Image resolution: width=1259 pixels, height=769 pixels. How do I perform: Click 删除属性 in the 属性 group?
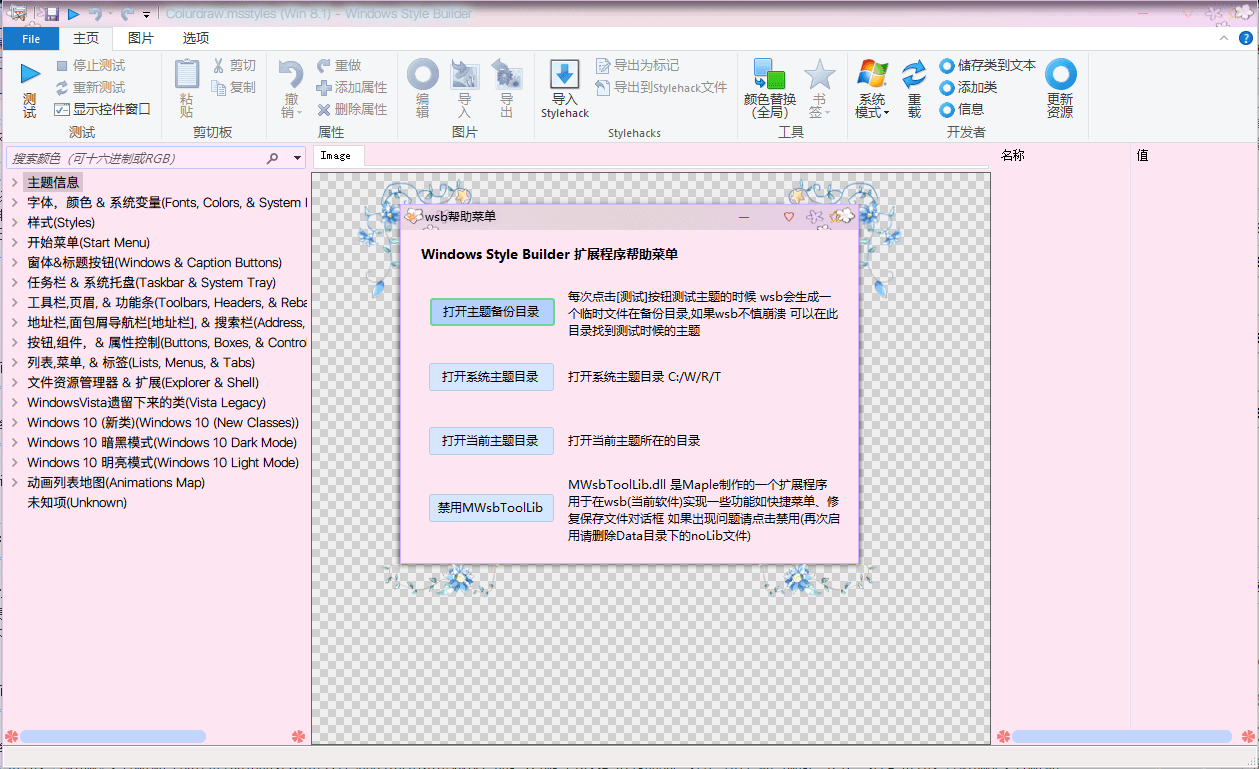pyautogui.click(x=352, y=110)
